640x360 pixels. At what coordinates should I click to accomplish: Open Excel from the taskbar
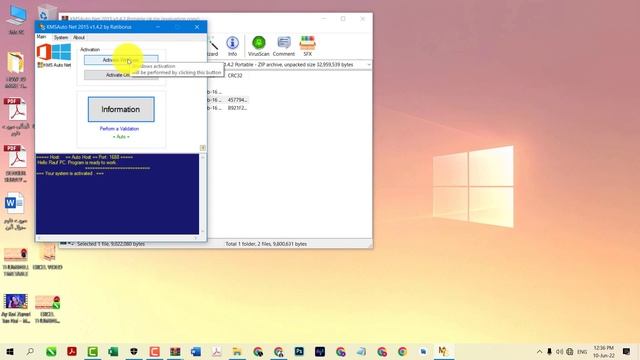[x=113, y=351]
